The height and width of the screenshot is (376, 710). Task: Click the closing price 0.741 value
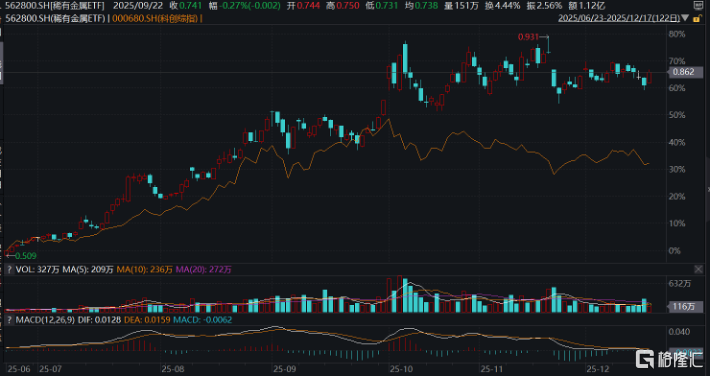[x=191, y=6]
